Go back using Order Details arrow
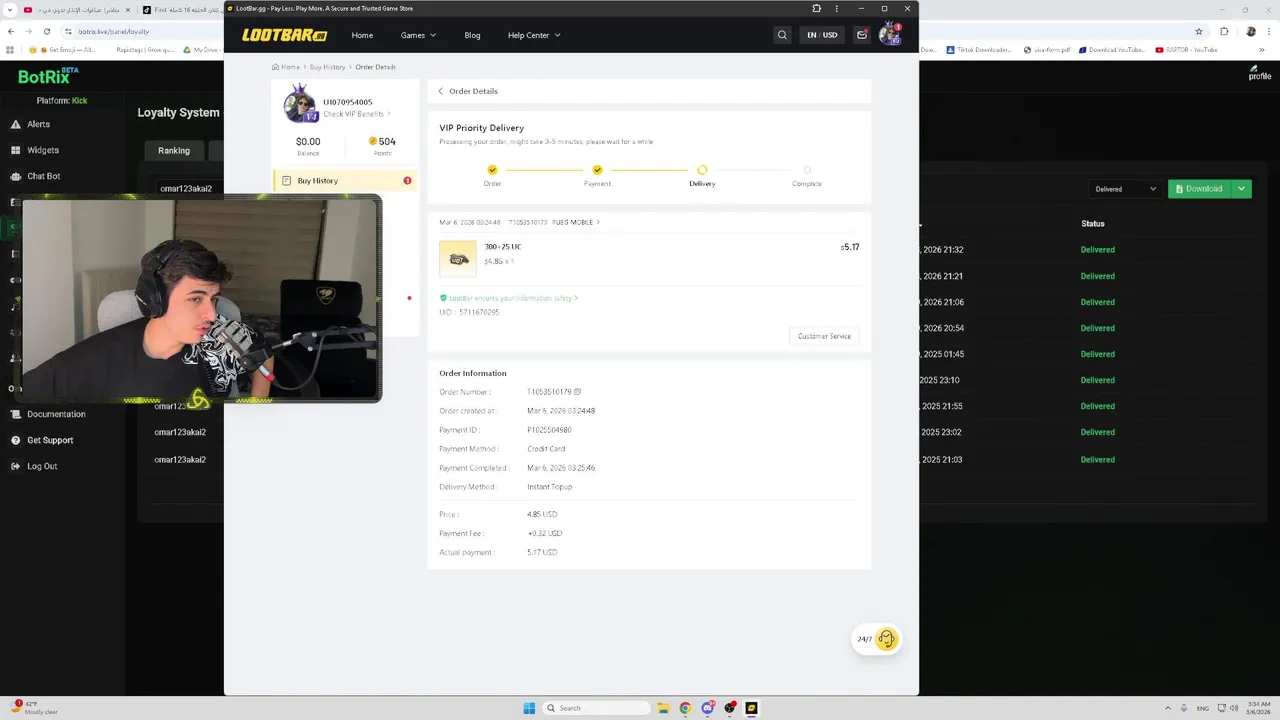This screenshot has height=720, width=1280. coord(441,91)
